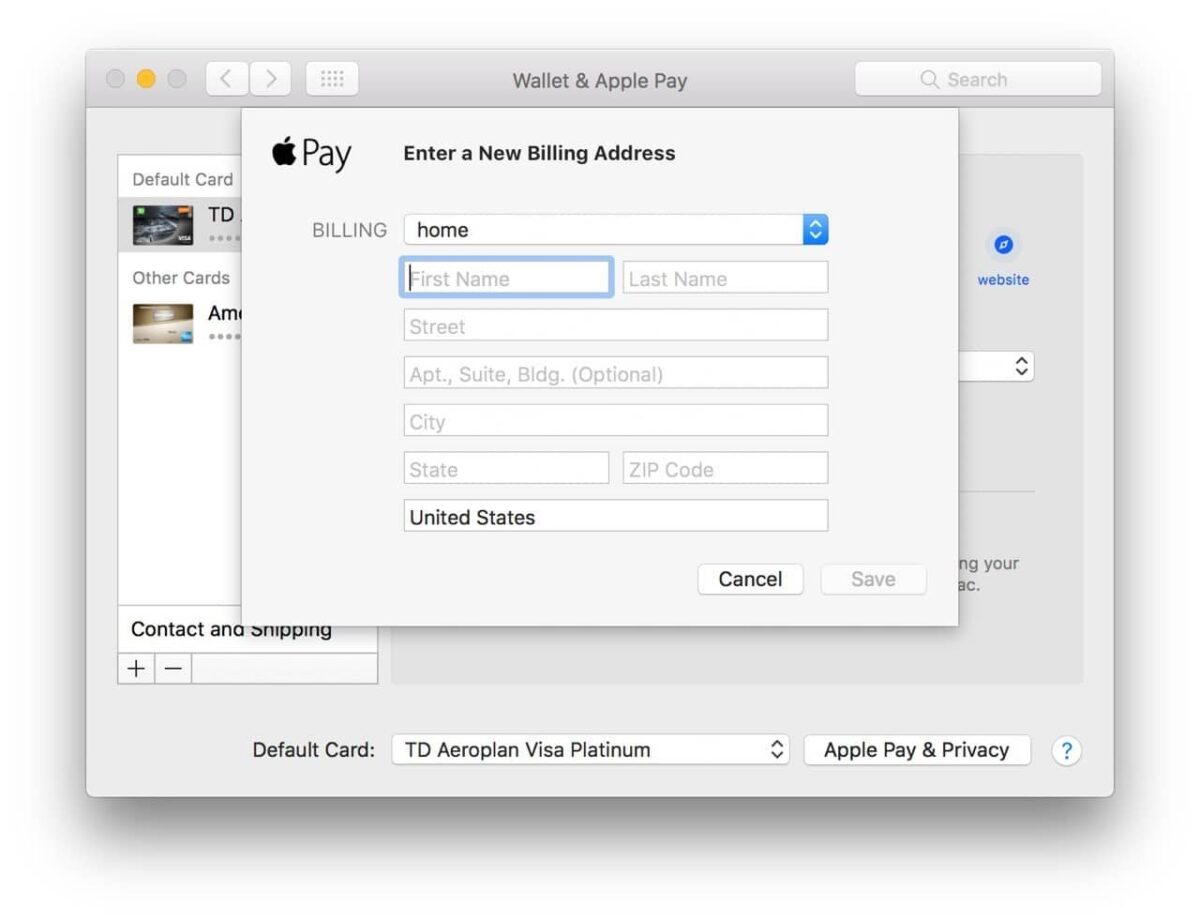Open Apple Pay & Privacy information
This screenshot has height=920, width=1200.
pyautogui.click(x=917, y=749)
